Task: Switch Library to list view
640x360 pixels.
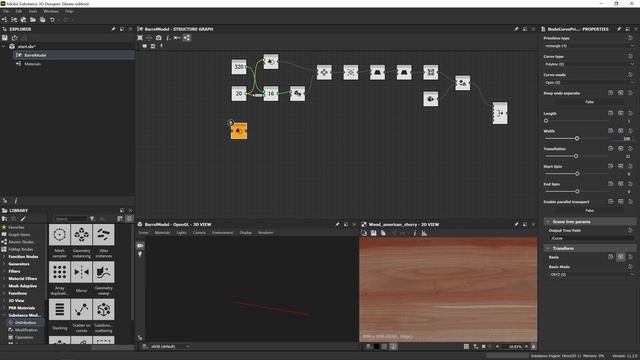Action: click(x=120, y=219)
